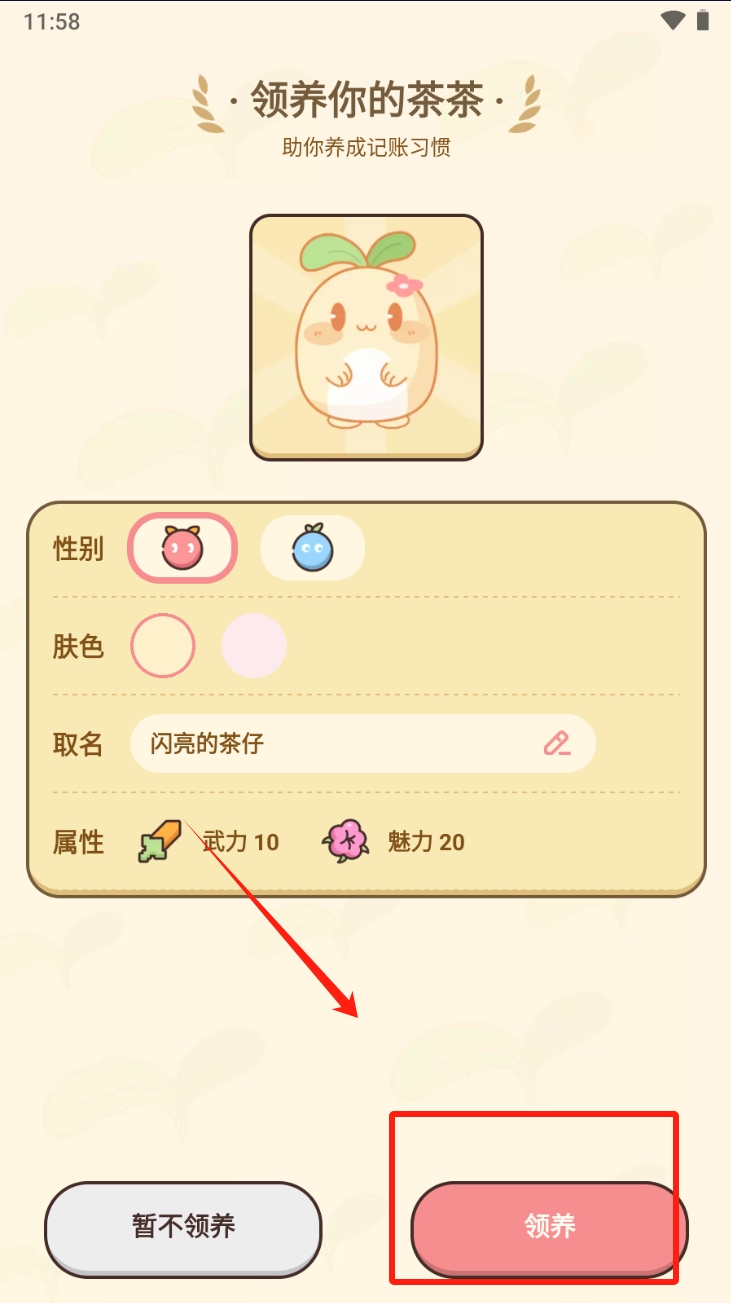This screenshot has height=1303, width=731.
Task: Tap the 暂不领养 skip button
Action: pyautogui.click(x=183, y=1228)
